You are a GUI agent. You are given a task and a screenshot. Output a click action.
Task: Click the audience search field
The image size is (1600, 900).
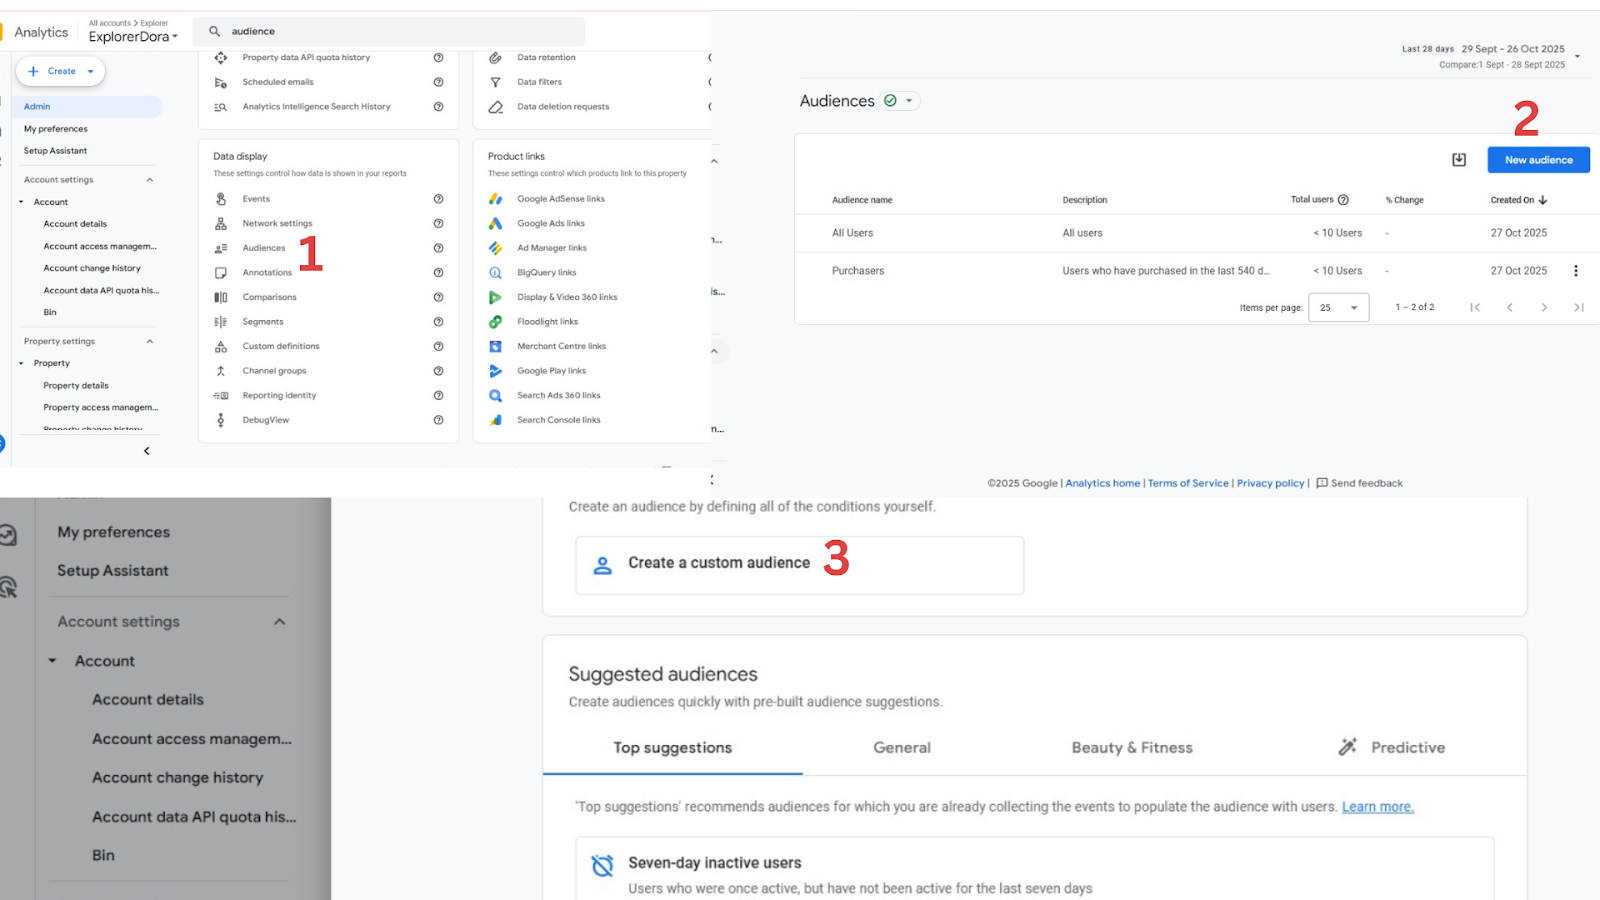click(400, 32)
